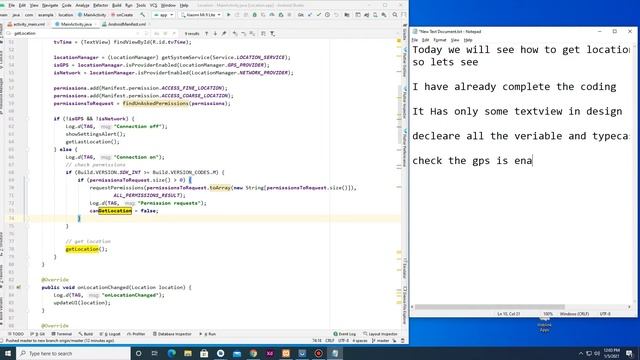This screenshot has width=640, height=360.
Task: Click the Cortana circle on the taskbar
Action: (138, 353)
